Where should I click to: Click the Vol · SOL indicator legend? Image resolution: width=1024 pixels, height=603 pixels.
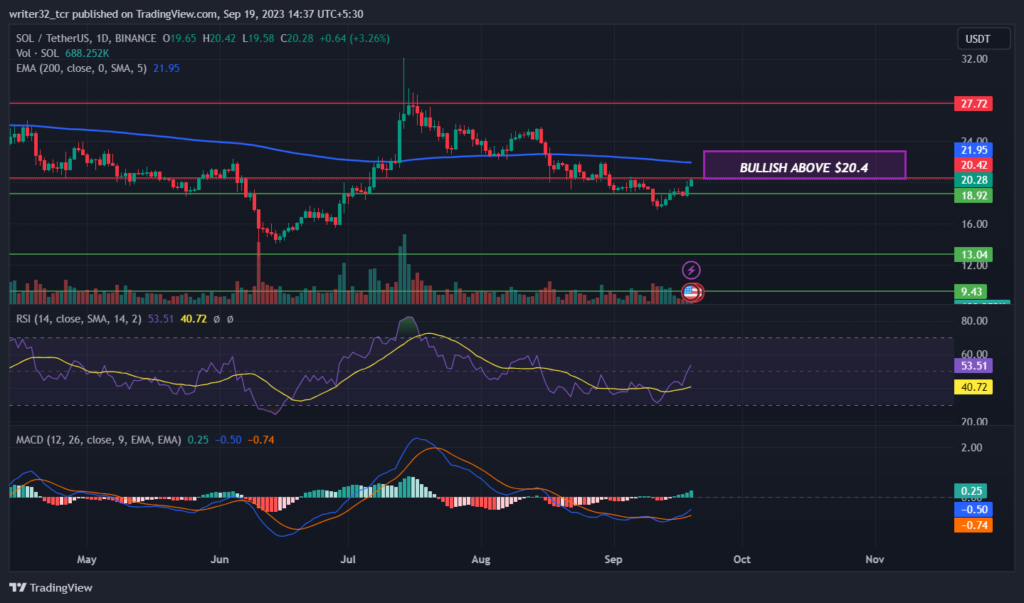[37, 54]
